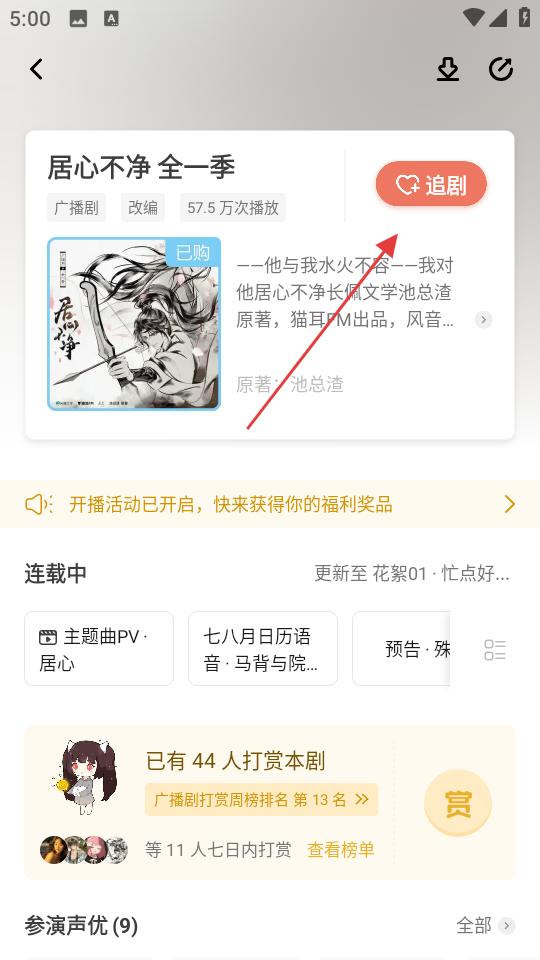Viewport: 540px width, 960px height.
Task: Tap the back arrow icon
Action: pos(37,69)
